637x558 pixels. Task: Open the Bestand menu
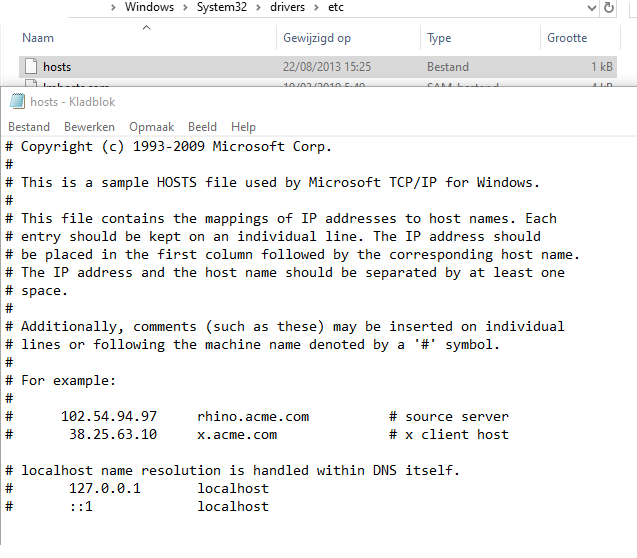(x=29, y=127)
